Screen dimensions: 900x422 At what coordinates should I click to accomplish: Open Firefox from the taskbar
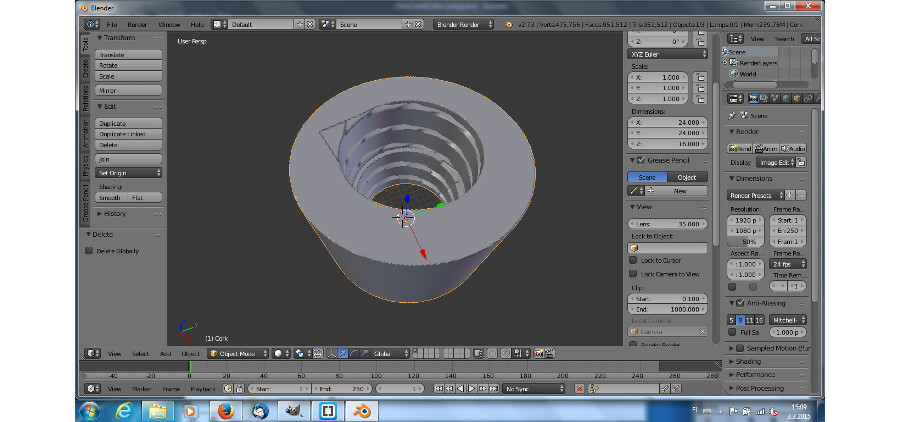[x=225, y=410]
